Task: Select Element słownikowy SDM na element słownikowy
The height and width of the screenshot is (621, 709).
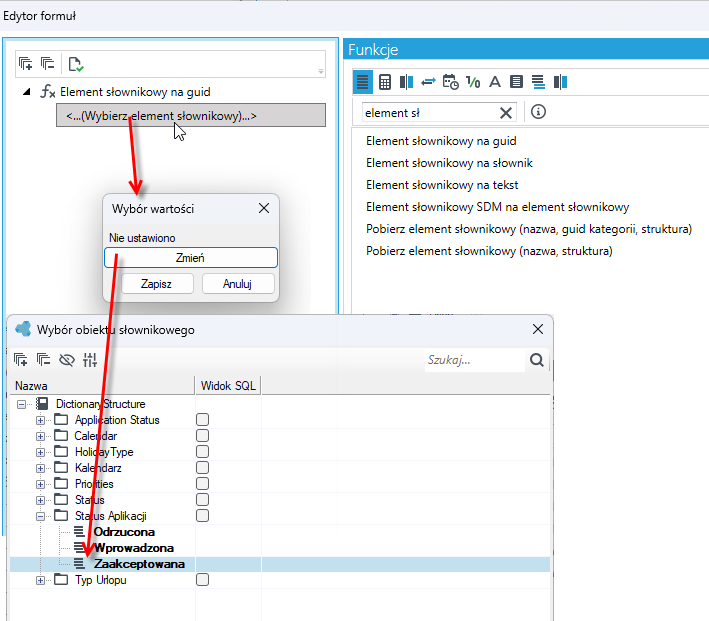Action: point(497,207)
